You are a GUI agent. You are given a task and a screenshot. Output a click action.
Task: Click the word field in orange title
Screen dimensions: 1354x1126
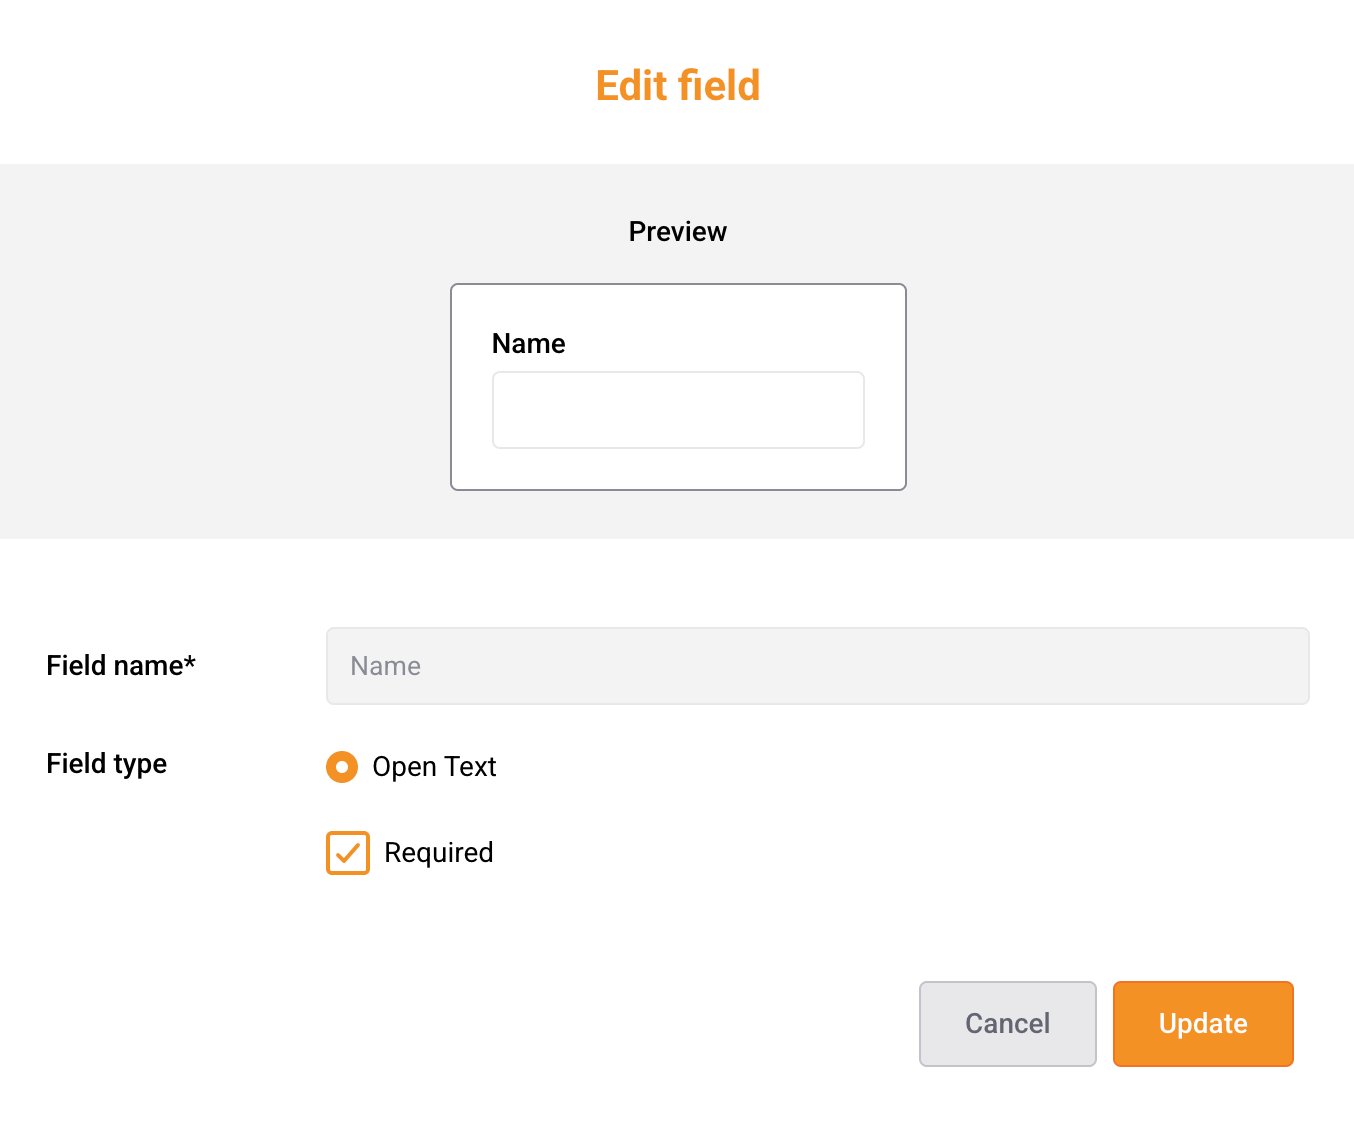point(719,86)
